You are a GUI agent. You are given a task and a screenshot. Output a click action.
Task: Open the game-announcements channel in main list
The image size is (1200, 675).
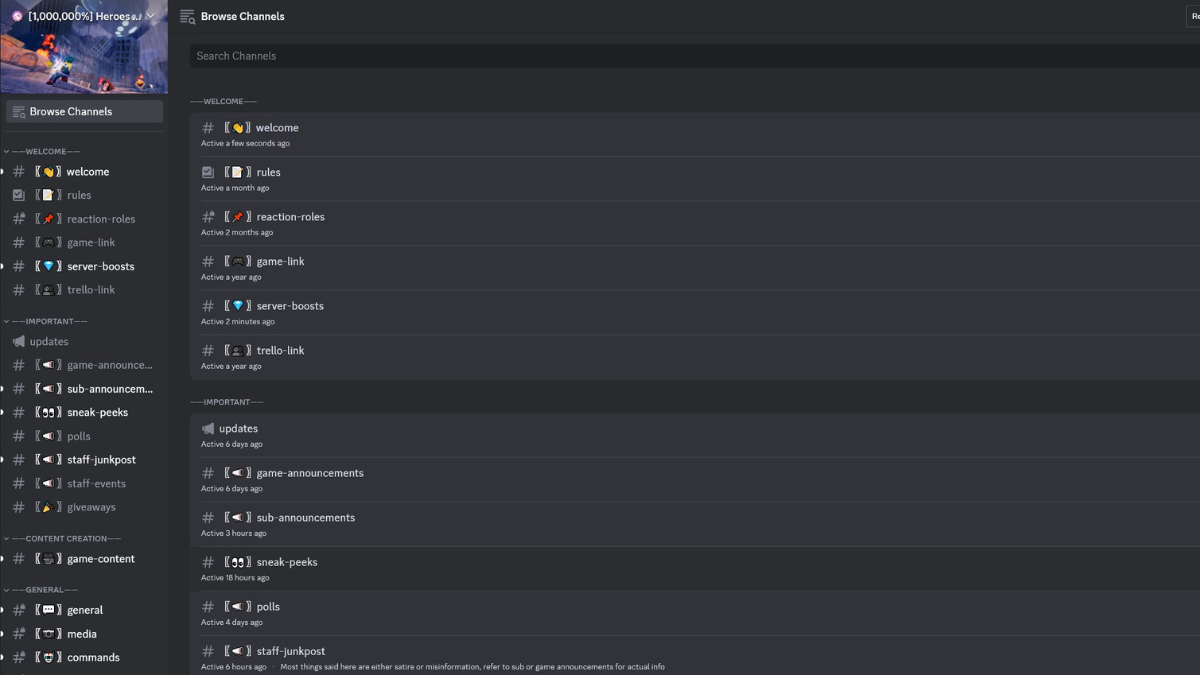(310, 473)
